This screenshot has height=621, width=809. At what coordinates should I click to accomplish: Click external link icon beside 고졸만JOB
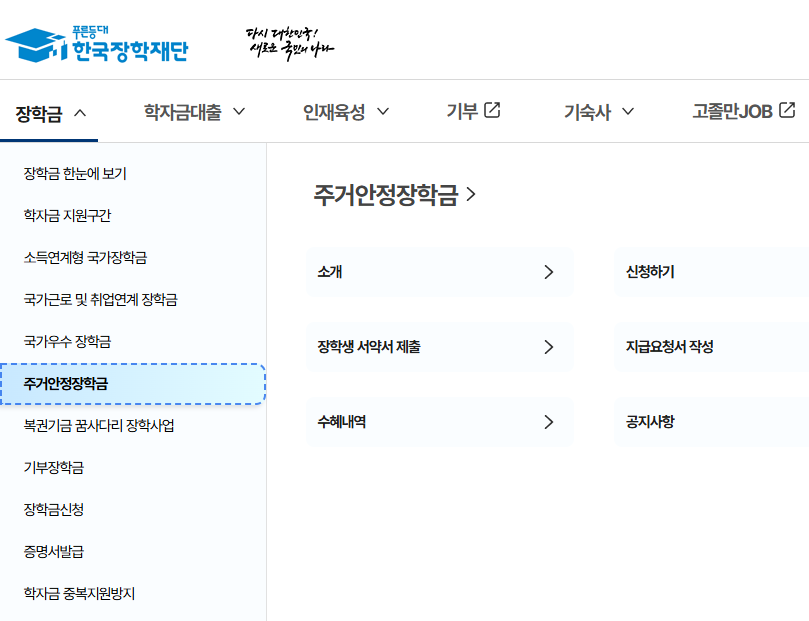[787, 110]
